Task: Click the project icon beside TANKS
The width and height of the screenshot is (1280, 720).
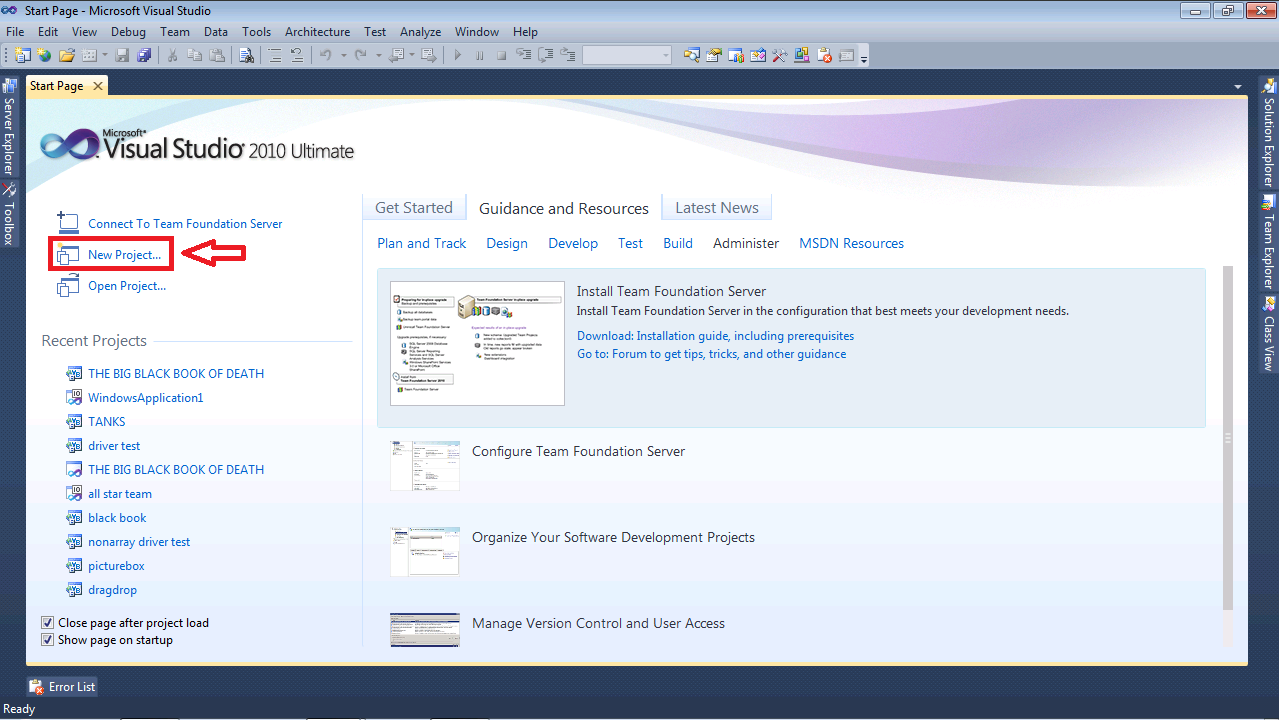Action: click(x=74, y=422)
